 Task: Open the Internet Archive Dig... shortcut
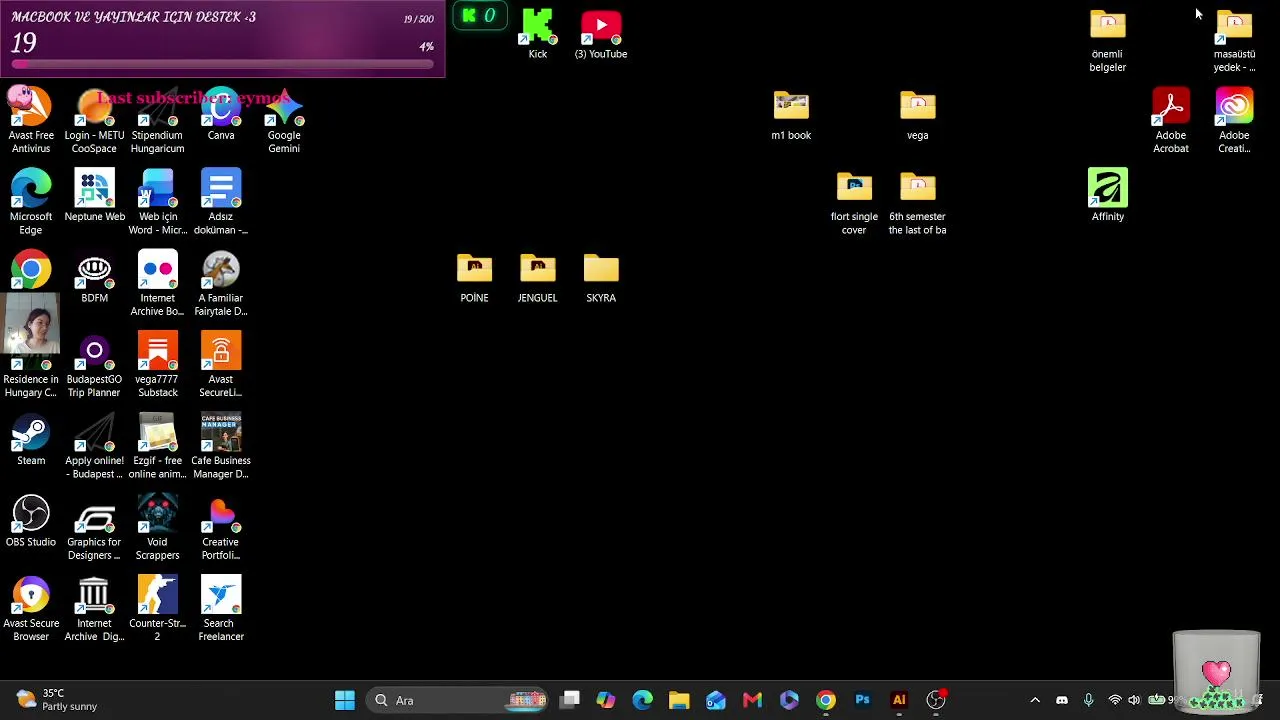coord(94,608)
